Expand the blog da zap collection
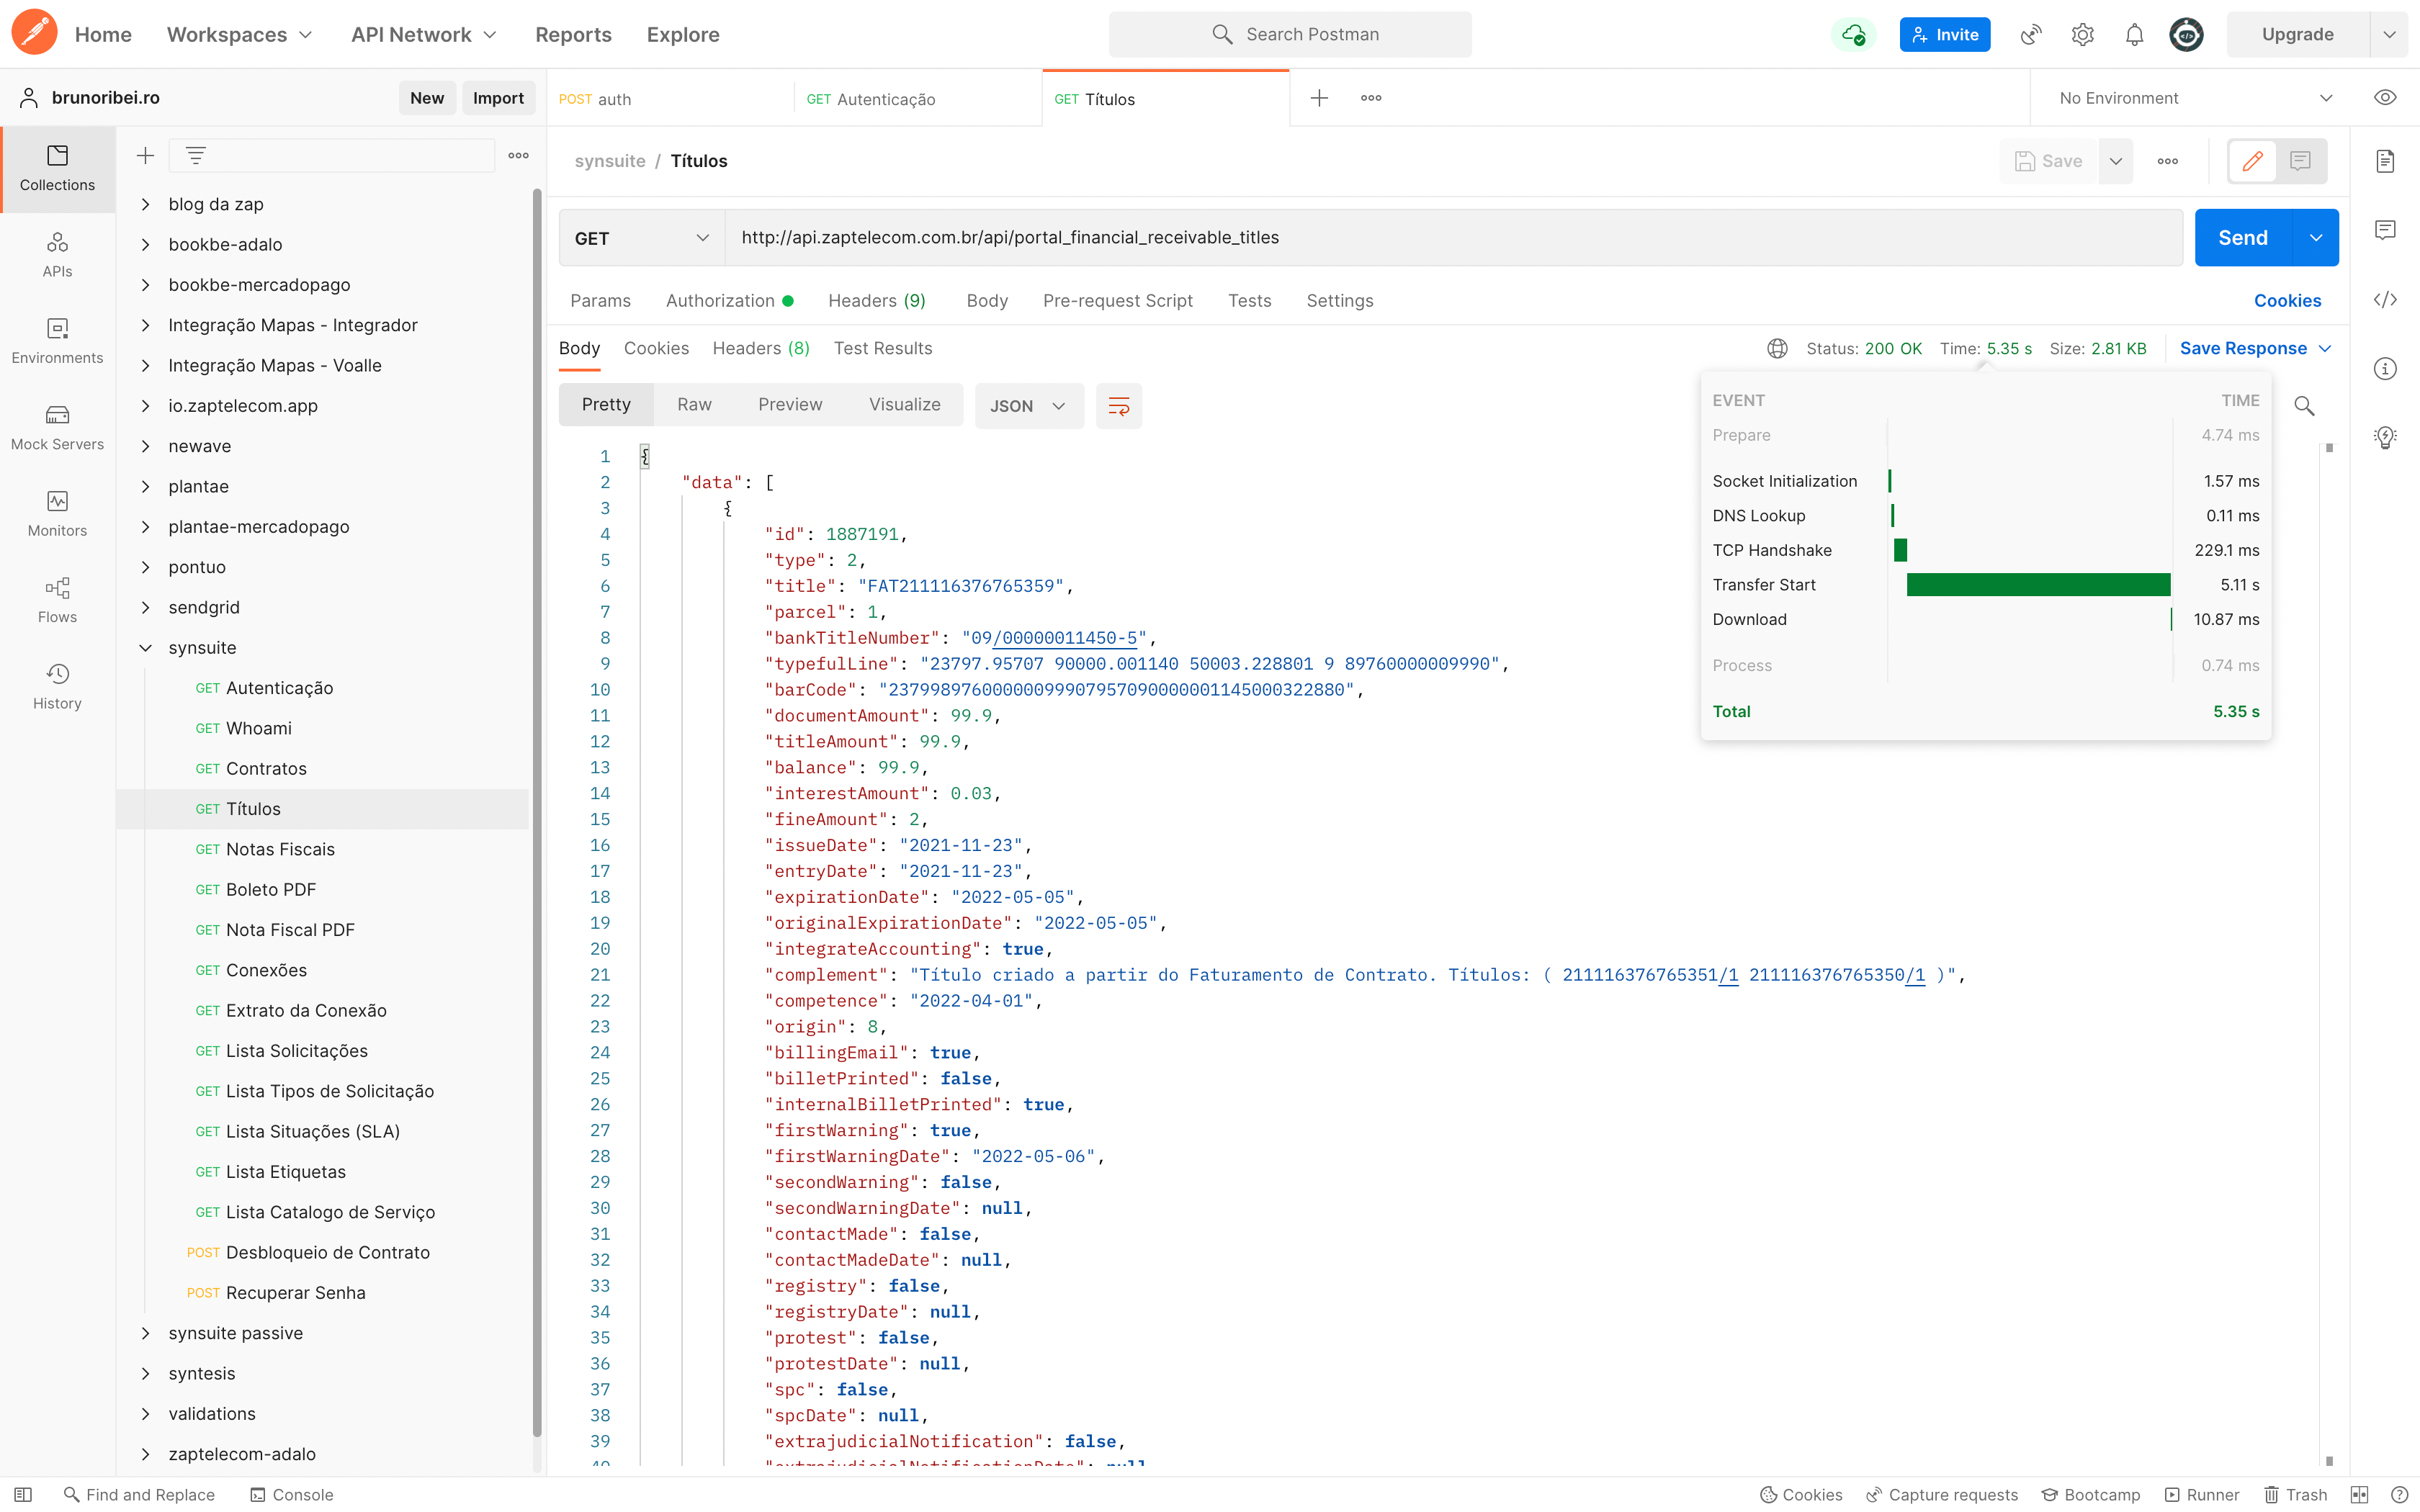Screen dimensions: 2420x1512 (x=146, y=204)
